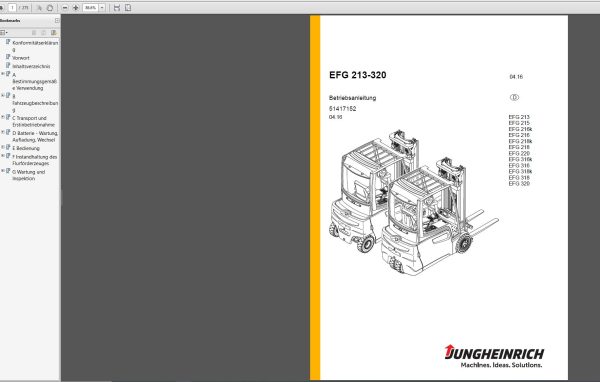Click the new bookmark icon in panel toolbar
The width and height of the screenshot is (600, 382).
[x=54, y=33]
